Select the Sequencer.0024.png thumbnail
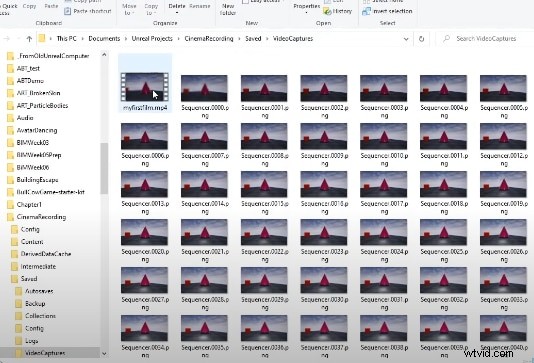 [383, 232]
